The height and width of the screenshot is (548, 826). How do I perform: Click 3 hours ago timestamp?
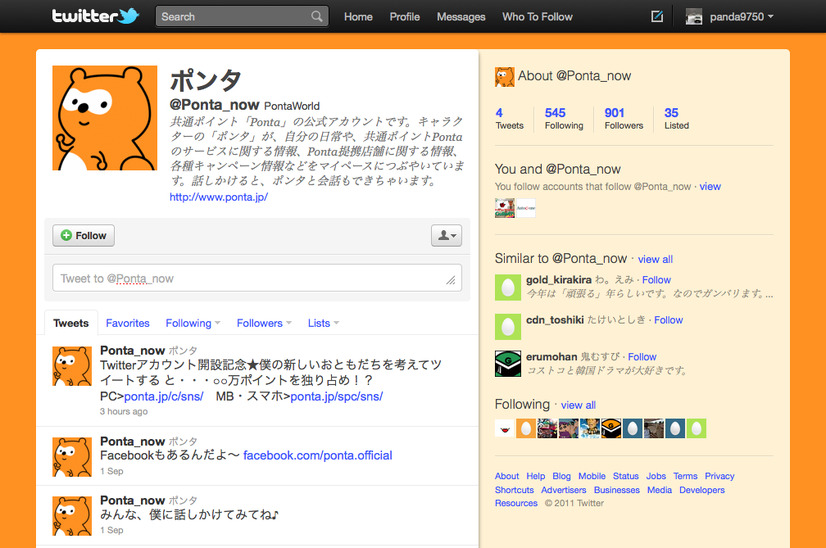124,412
